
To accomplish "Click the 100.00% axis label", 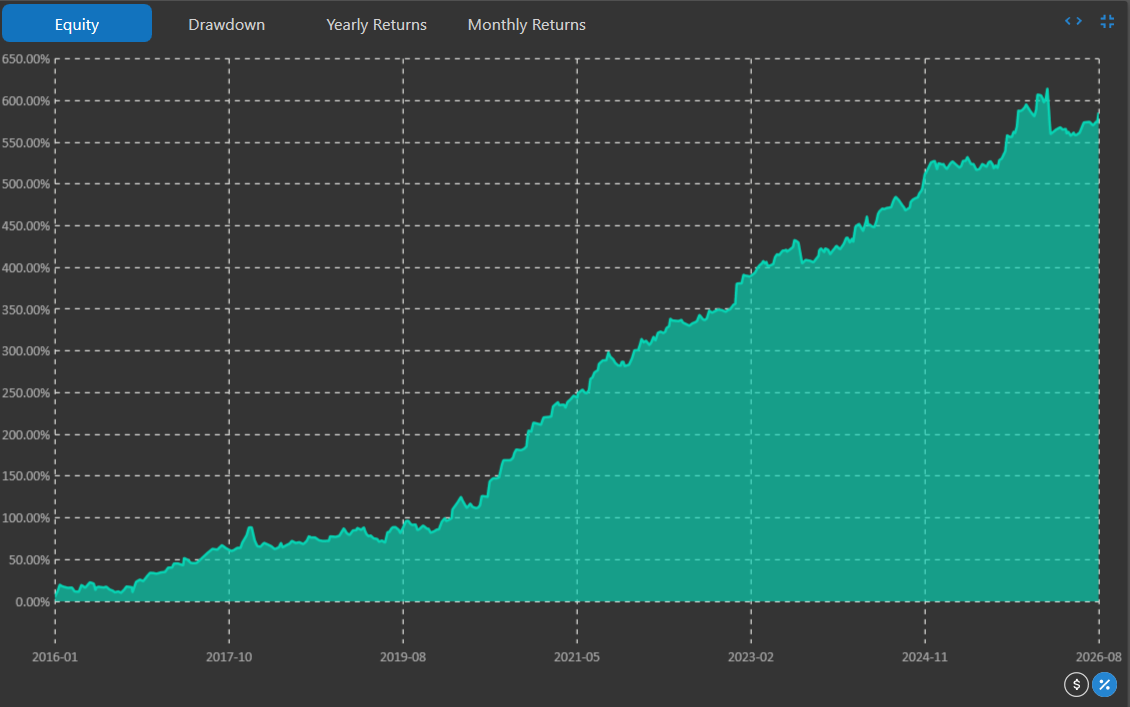I will (26, 517).
